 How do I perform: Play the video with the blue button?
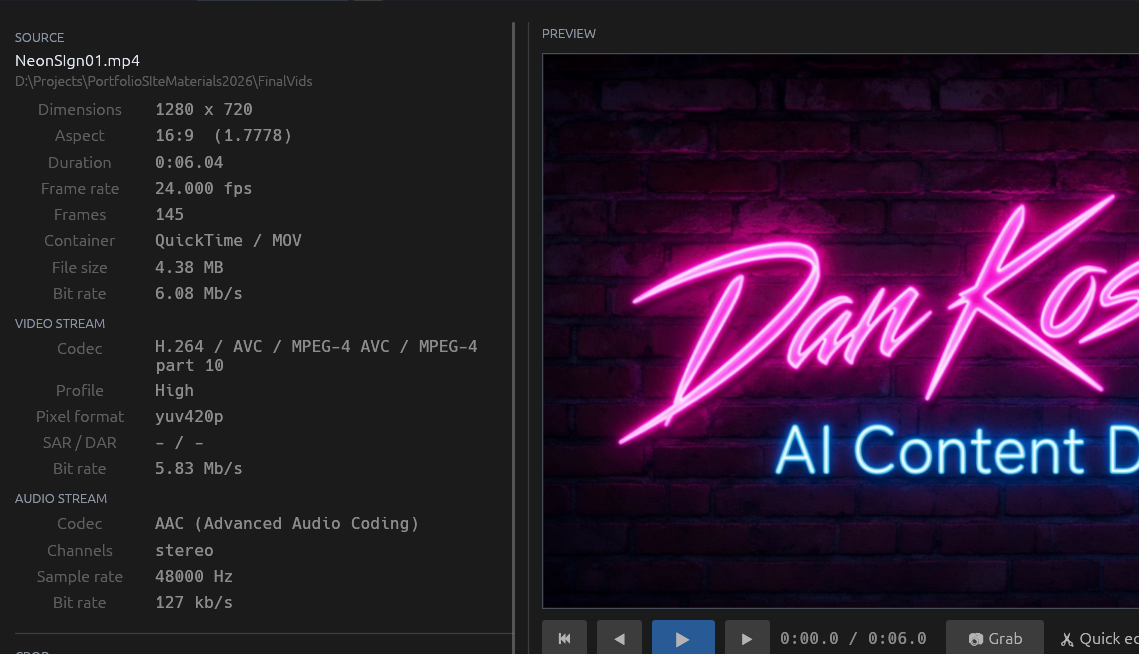683,639
